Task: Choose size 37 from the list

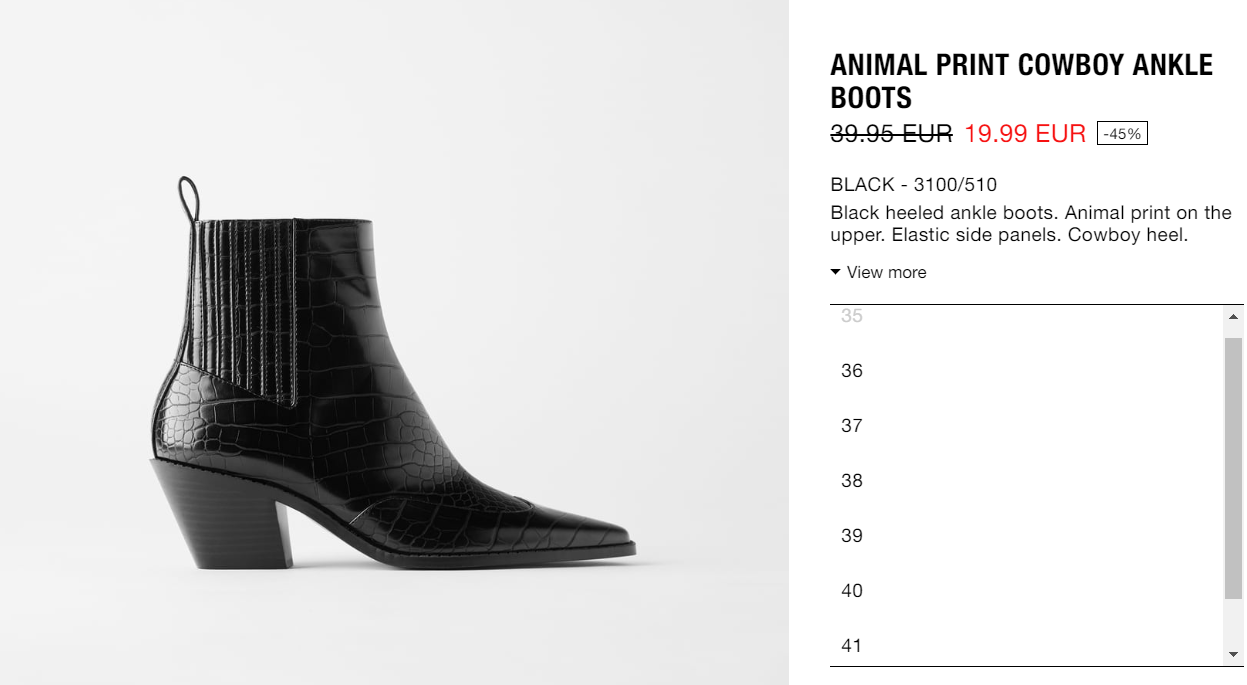Action: tap(1026, 425)
